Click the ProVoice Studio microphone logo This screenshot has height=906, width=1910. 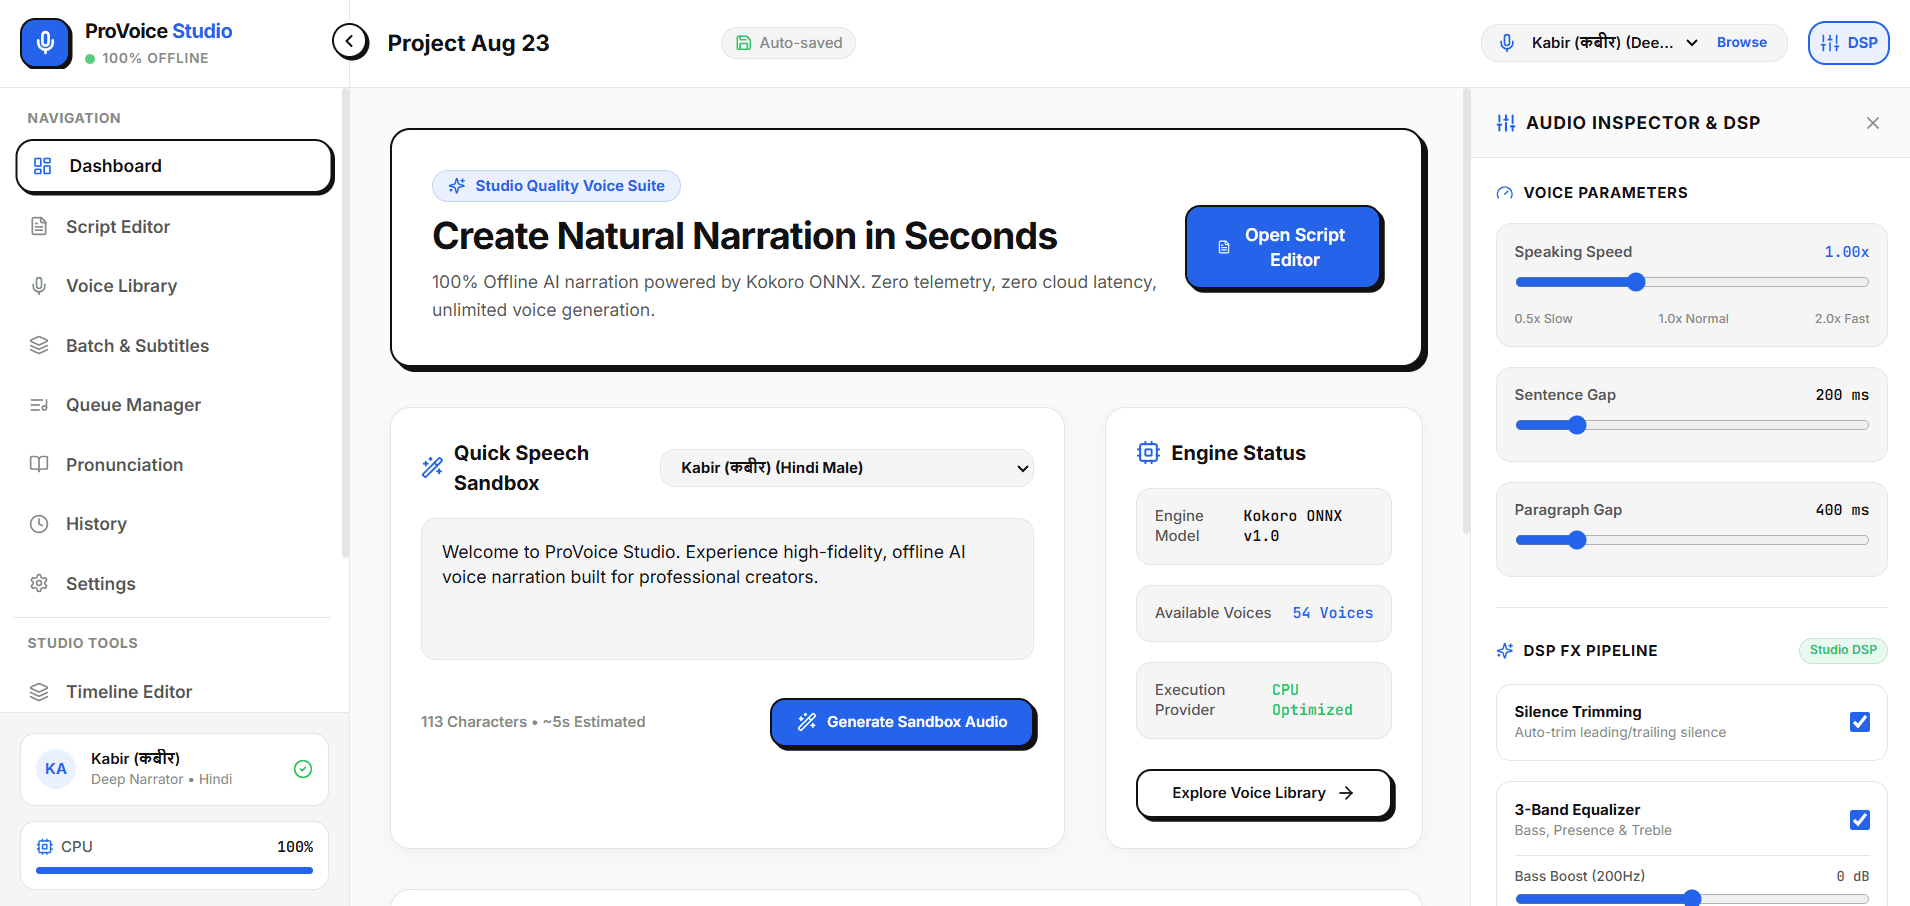[x=45, y=43]
